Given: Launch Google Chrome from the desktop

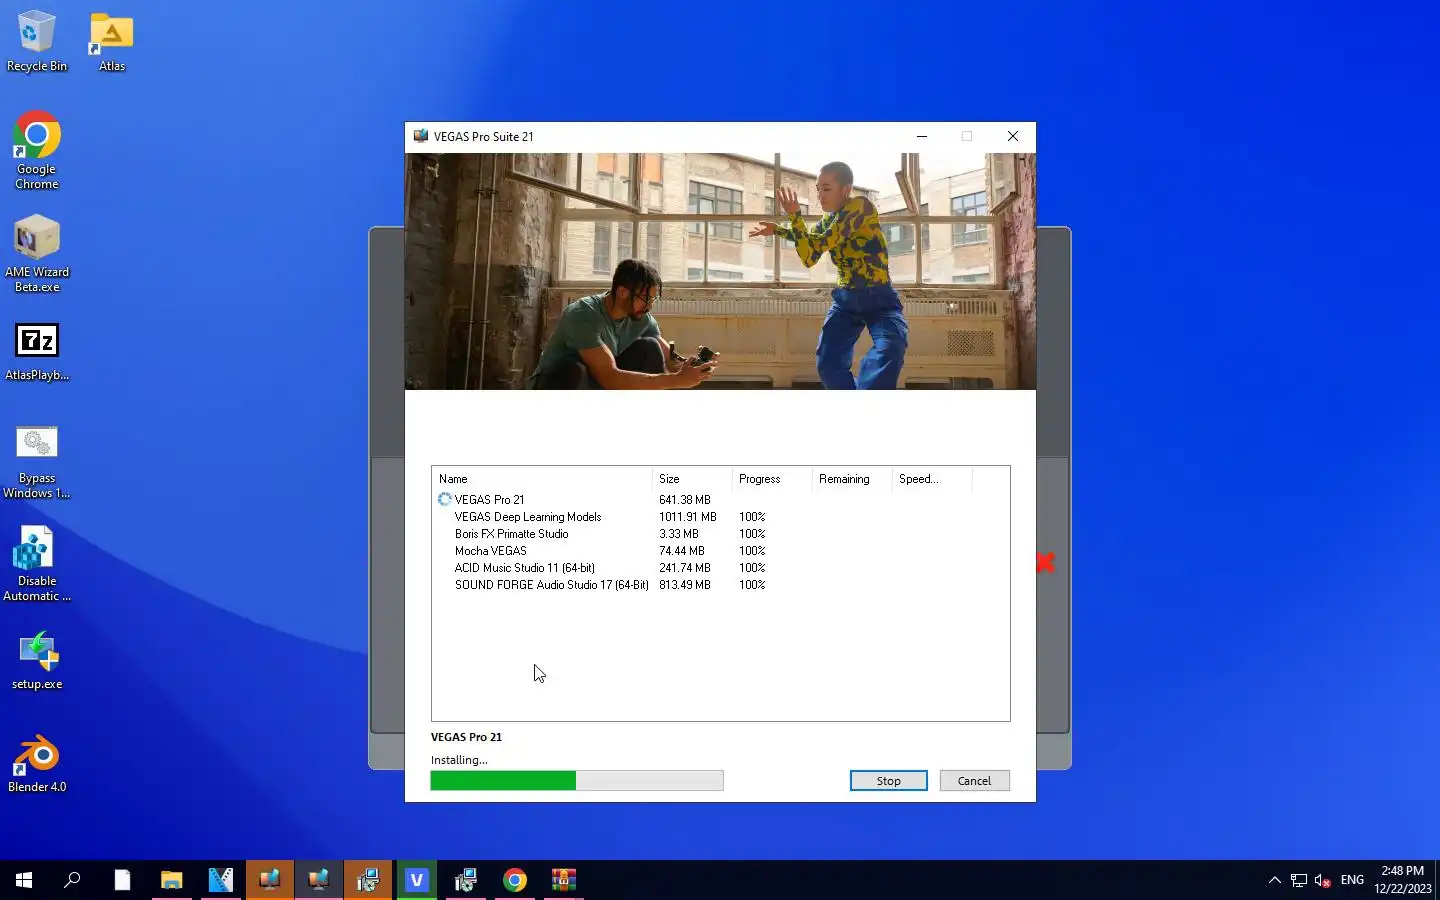Looking at the screenshot, I should 37,151.
